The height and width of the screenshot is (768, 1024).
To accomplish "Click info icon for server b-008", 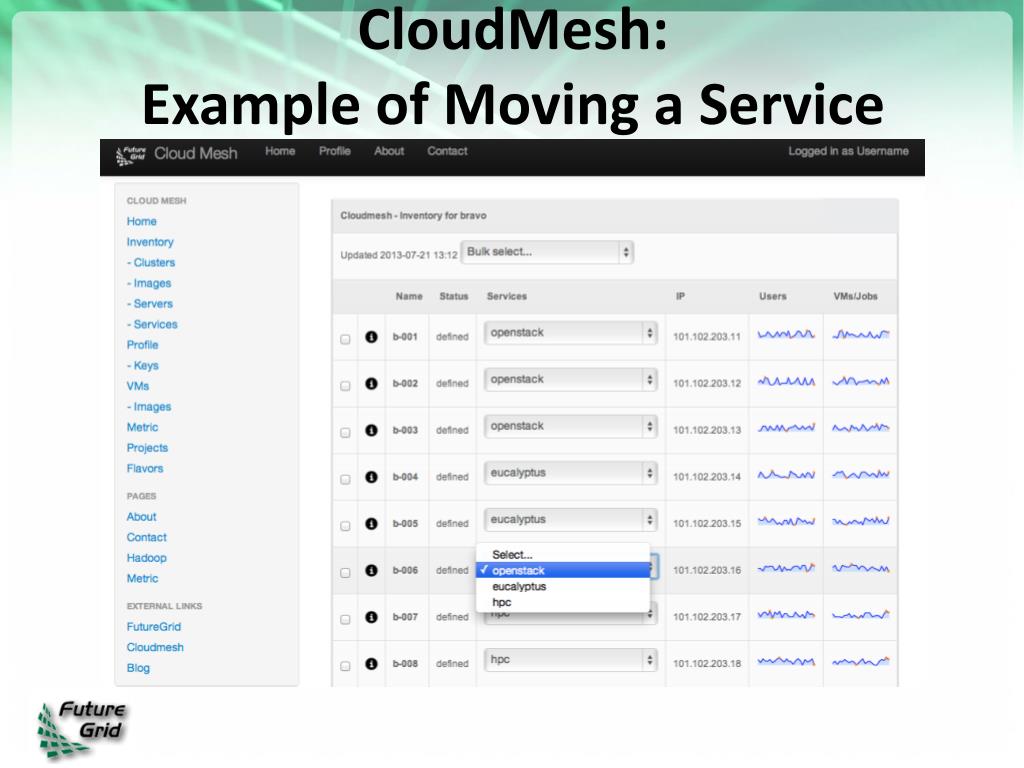I will pos(372,664).
